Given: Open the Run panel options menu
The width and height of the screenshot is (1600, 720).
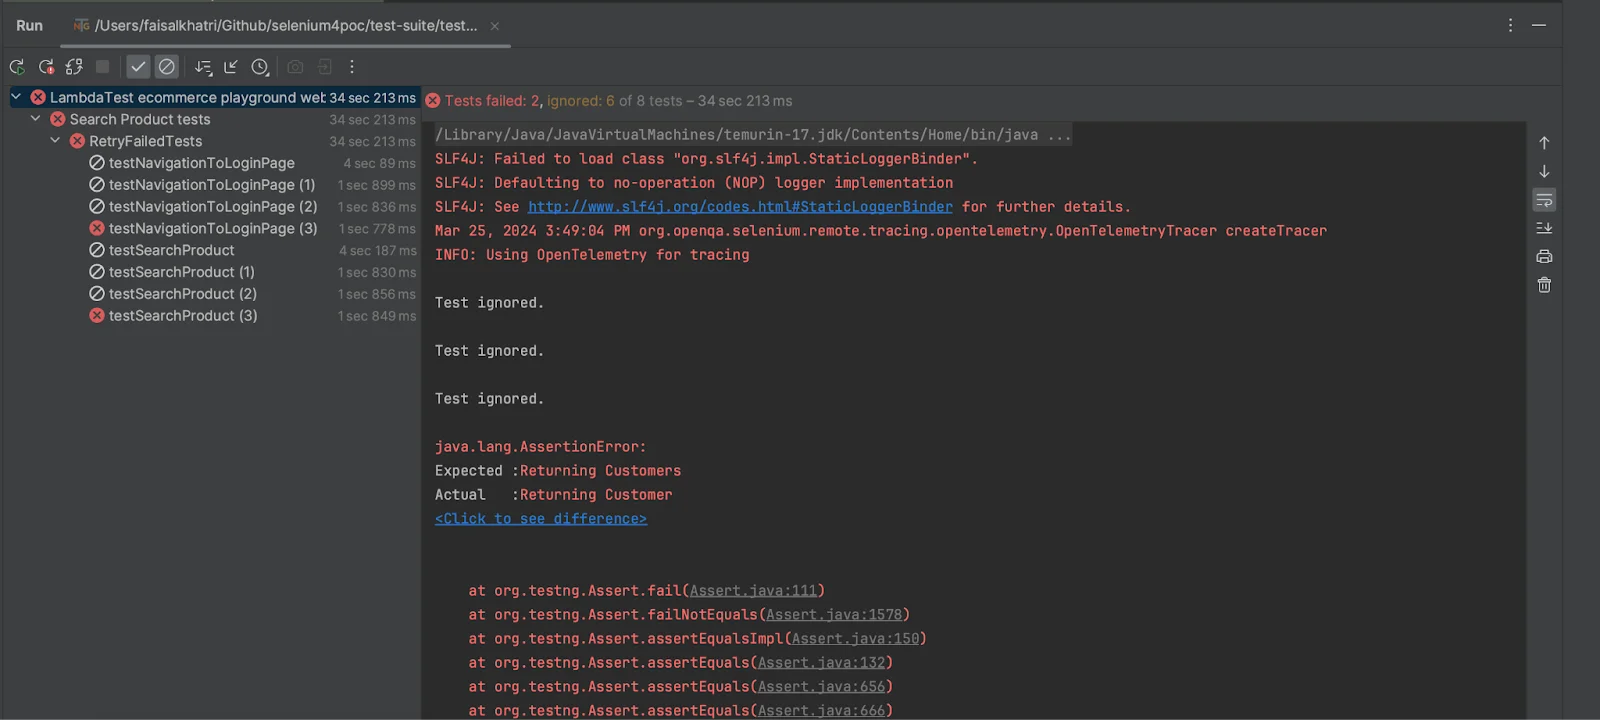Looking at the screenshot, I should point(1510,25).
